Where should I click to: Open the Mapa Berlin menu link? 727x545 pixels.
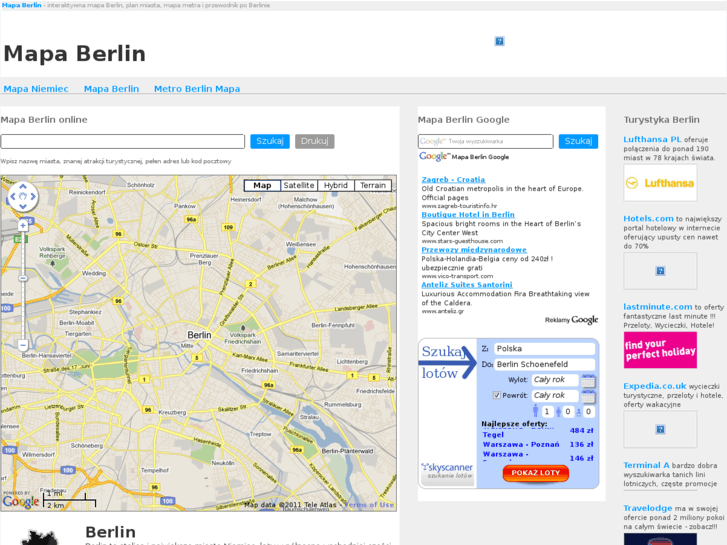tap(111, 89)
